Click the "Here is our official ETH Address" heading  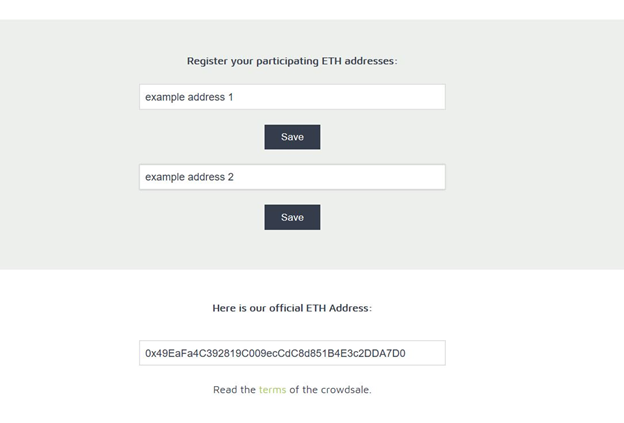coord(292,308)
